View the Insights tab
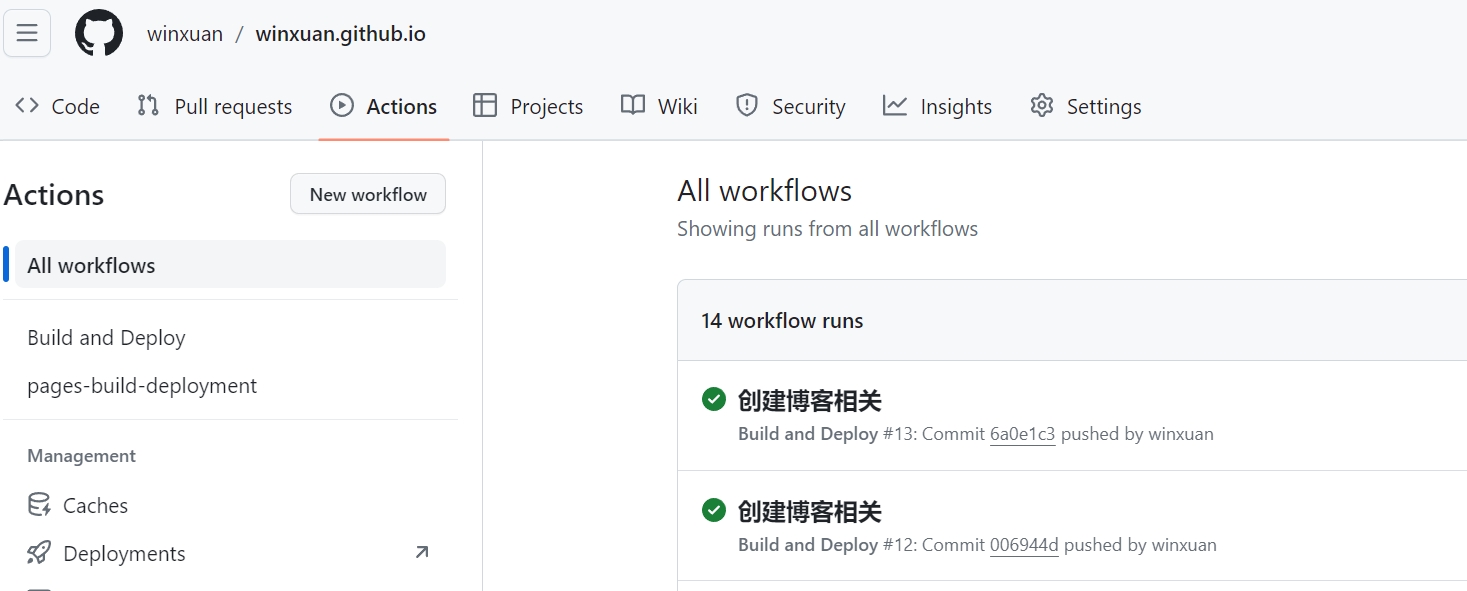 pyautogui.click(x=937, y=106)
